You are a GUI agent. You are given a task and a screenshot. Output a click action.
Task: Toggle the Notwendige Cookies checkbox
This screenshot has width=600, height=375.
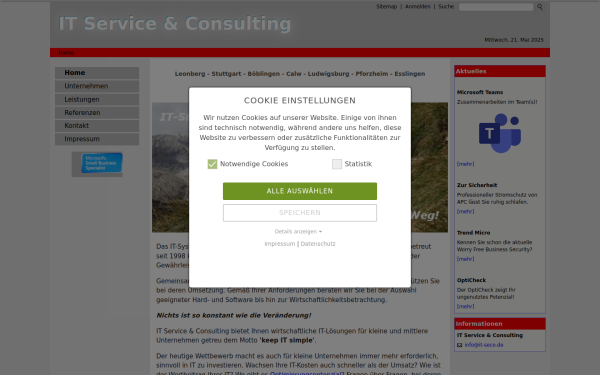coord(212,164)
